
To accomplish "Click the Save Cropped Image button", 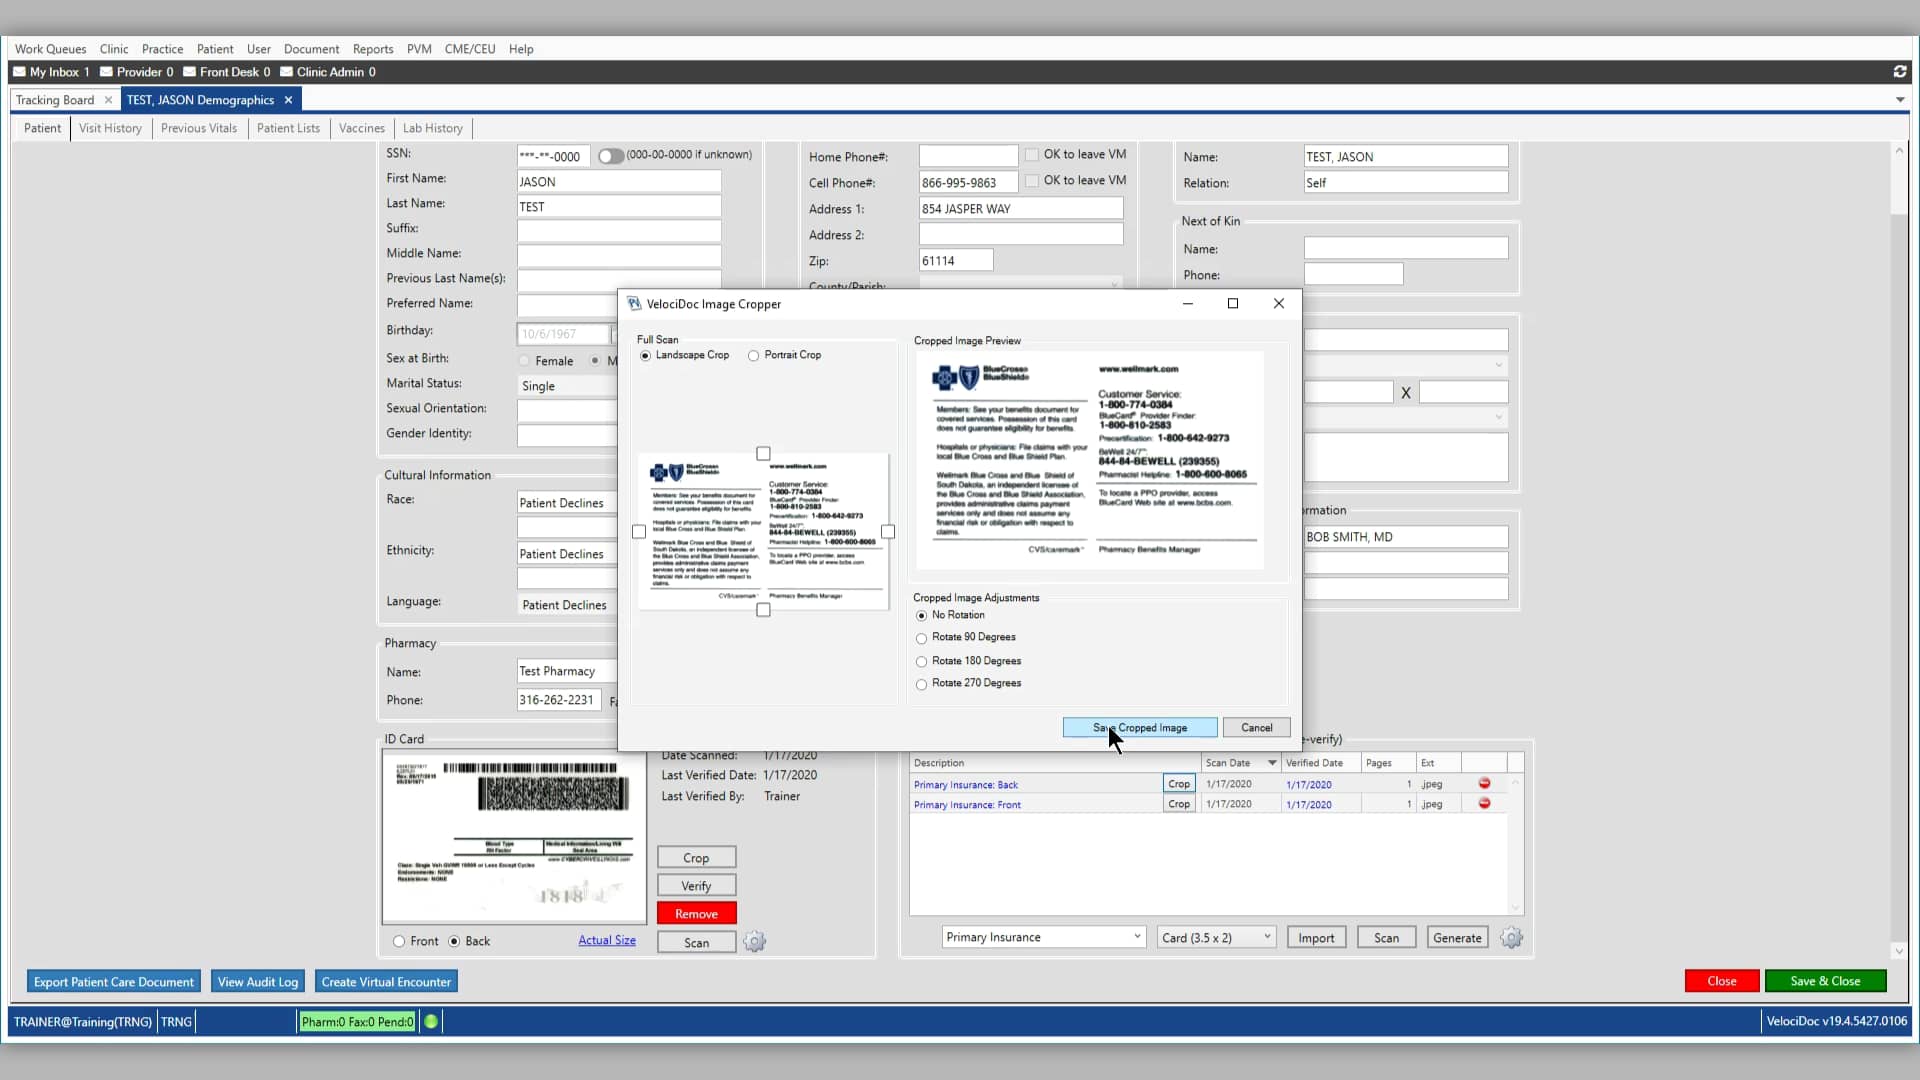I will (1139, 727).
